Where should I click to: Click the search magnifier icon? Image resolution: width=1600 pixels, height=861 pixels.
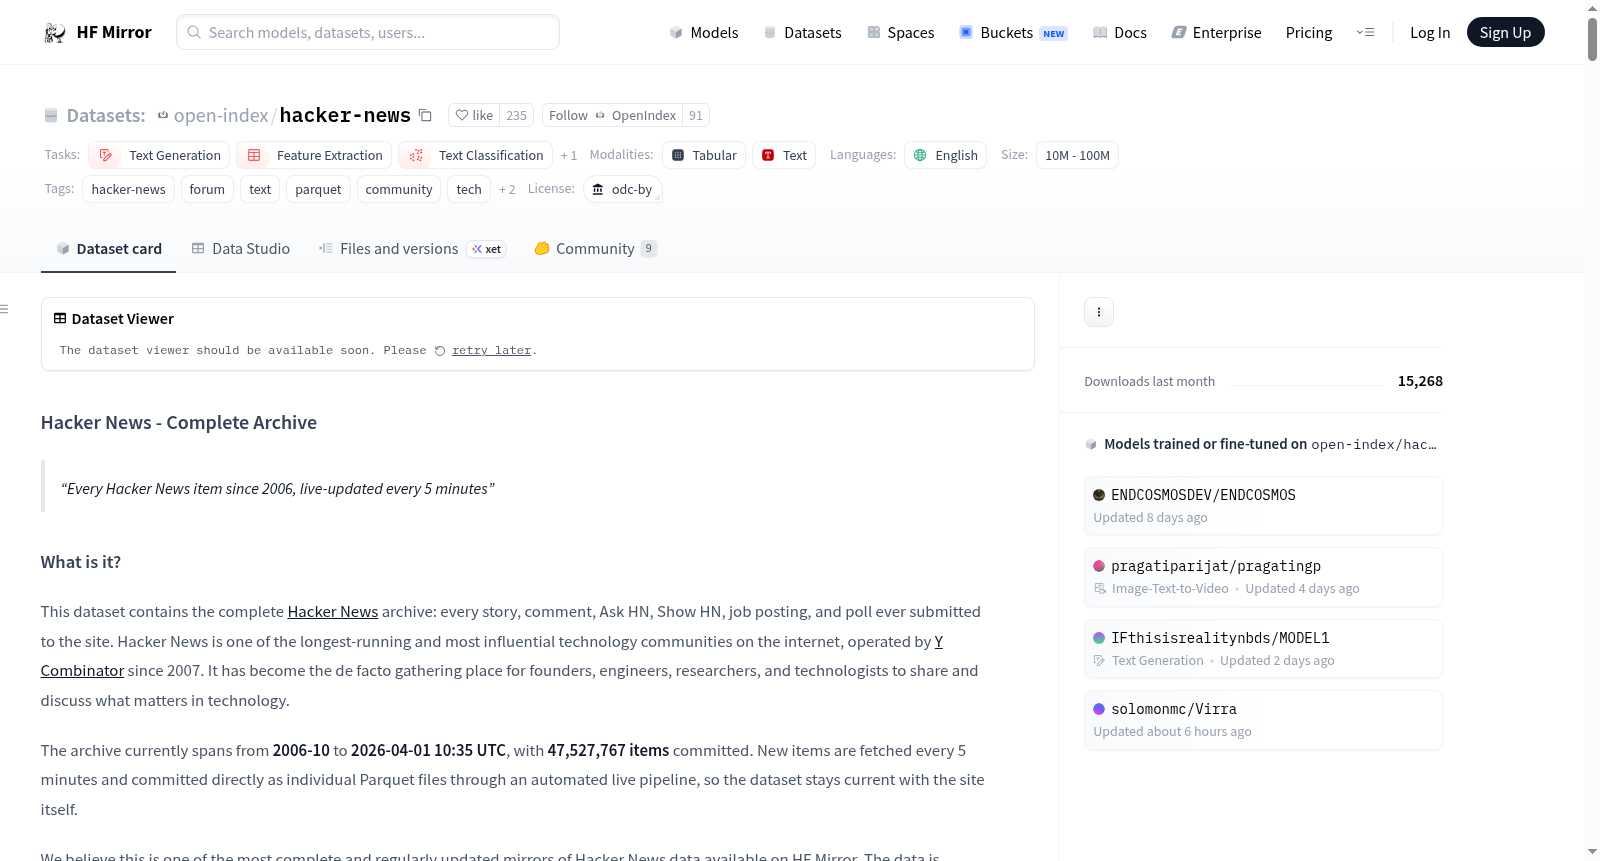[194, 32]
